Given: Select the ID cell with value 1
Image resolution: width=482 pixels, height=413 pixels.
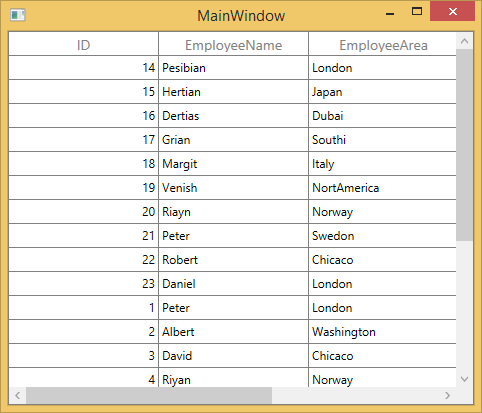Looking at the screenshot, I should click(84, 308).
